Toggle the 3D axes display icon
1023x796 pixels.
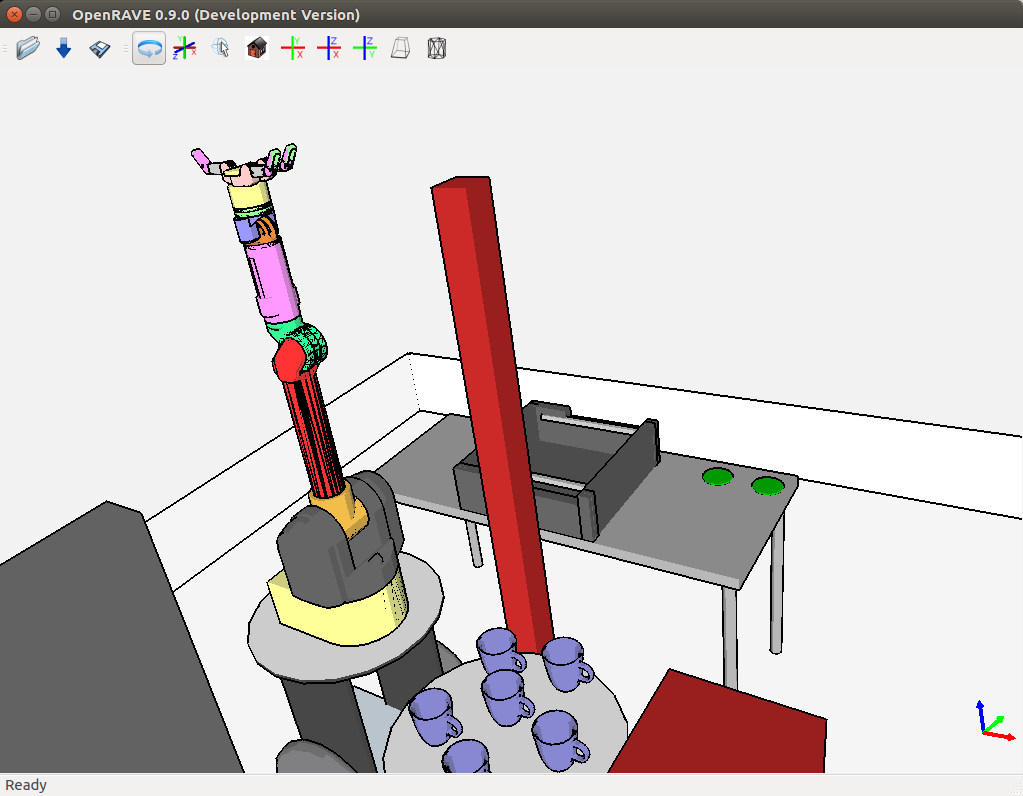184,48
